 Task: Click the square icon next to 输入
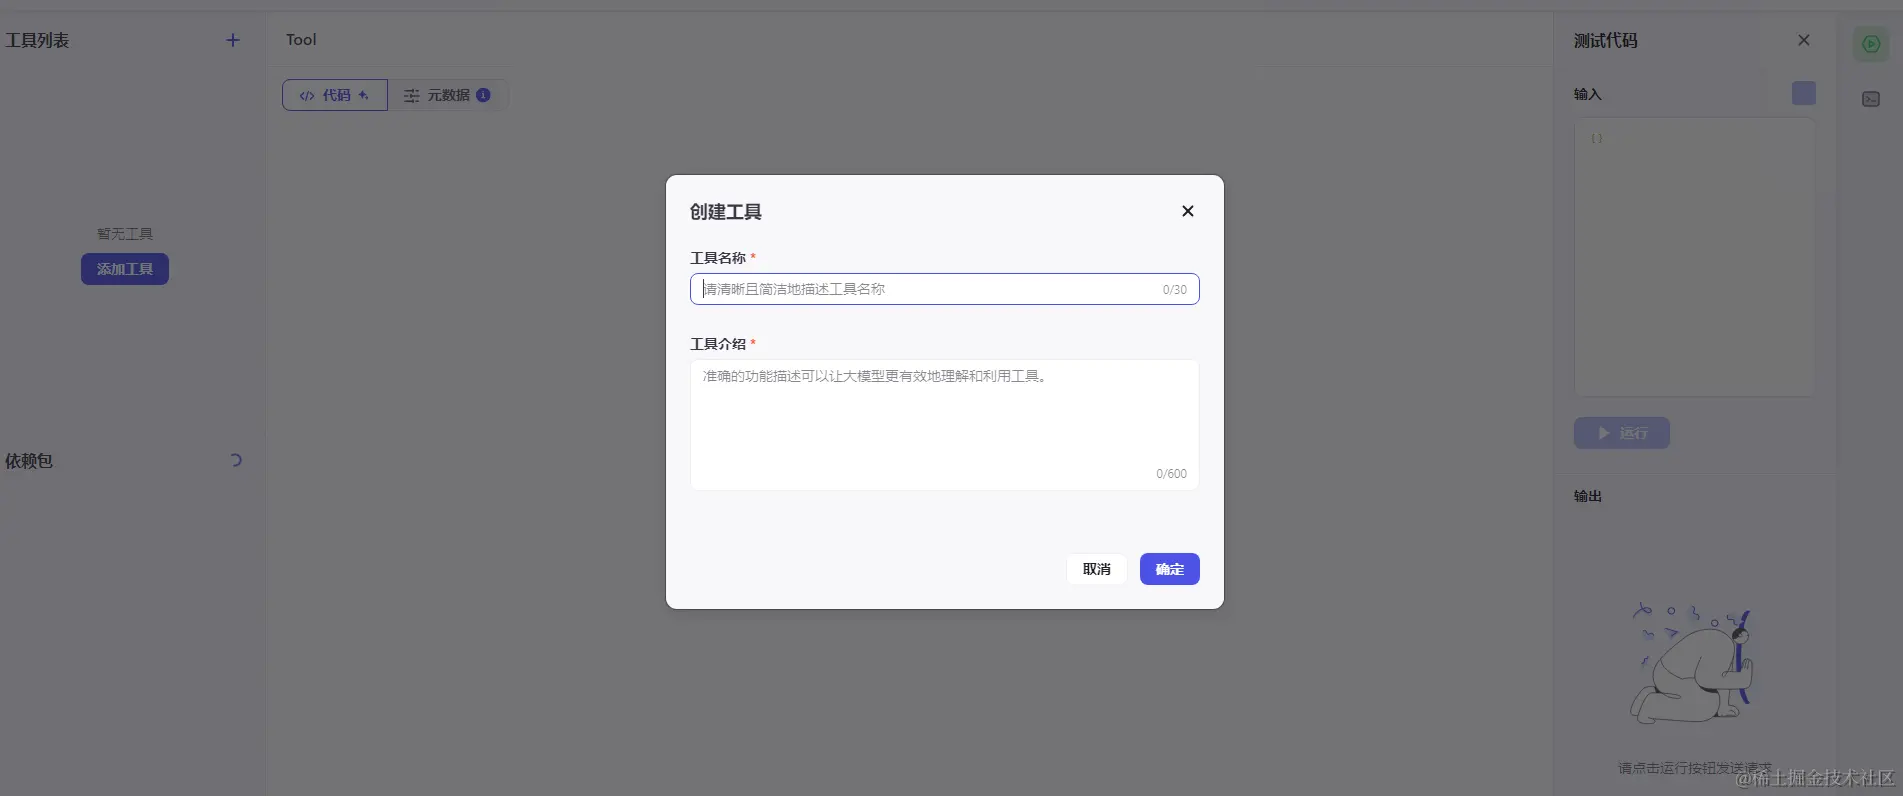(x=1804, y=93)
